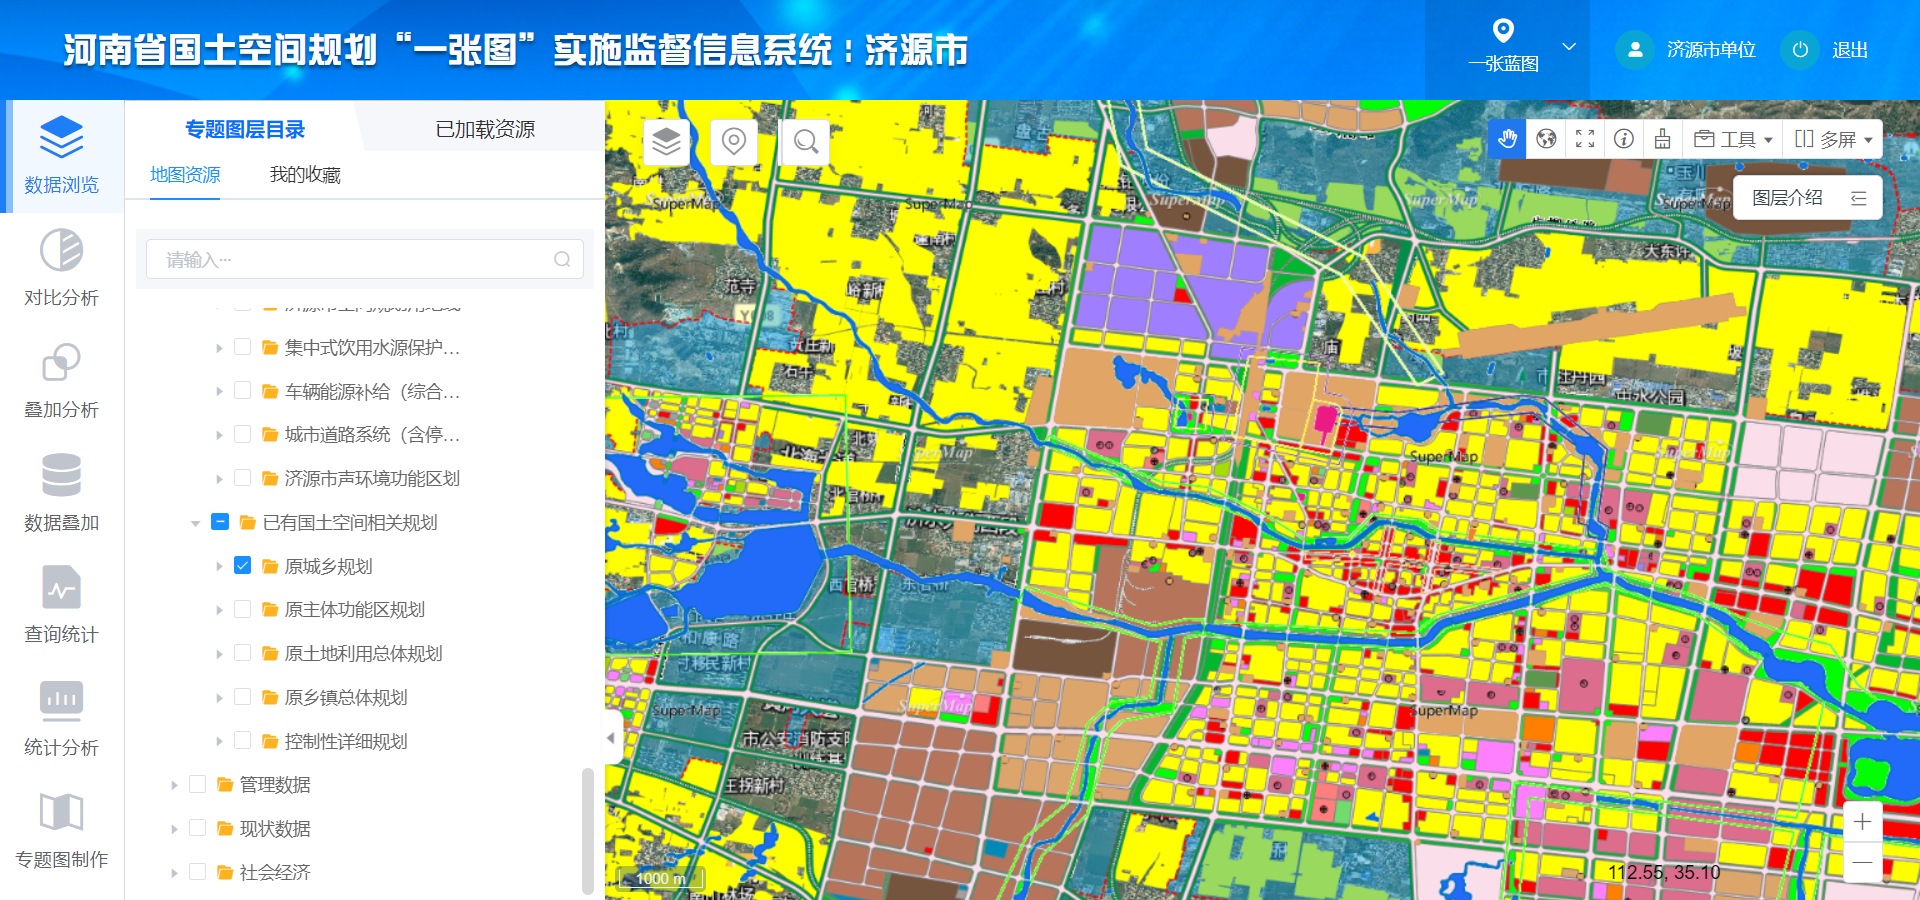Image resolution: width=1920 pixels, height=900 pixels.
Task: Click the map layers stack icon
Action: pos(667,142)
